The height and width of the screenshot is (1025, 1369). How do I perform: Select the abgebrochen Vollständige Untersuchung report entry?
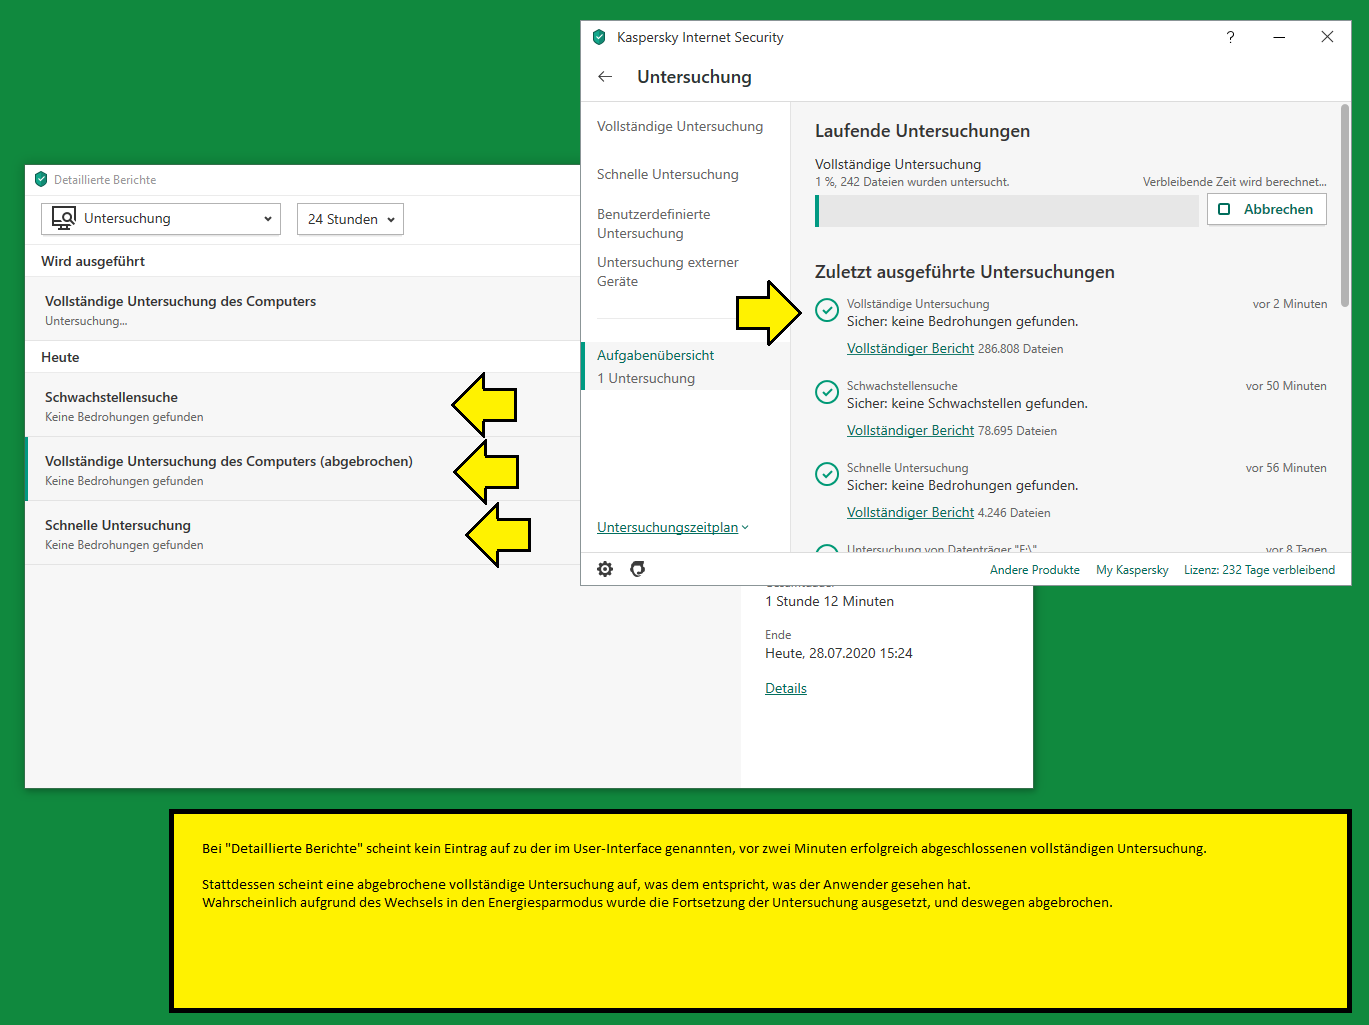coord(302,469)
